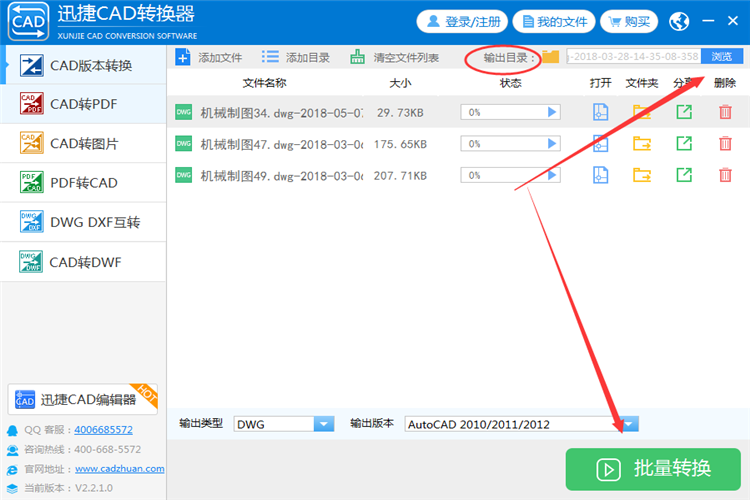Select the 机械制图47.dwg file name
750x500 pixels.
(281, 144)
